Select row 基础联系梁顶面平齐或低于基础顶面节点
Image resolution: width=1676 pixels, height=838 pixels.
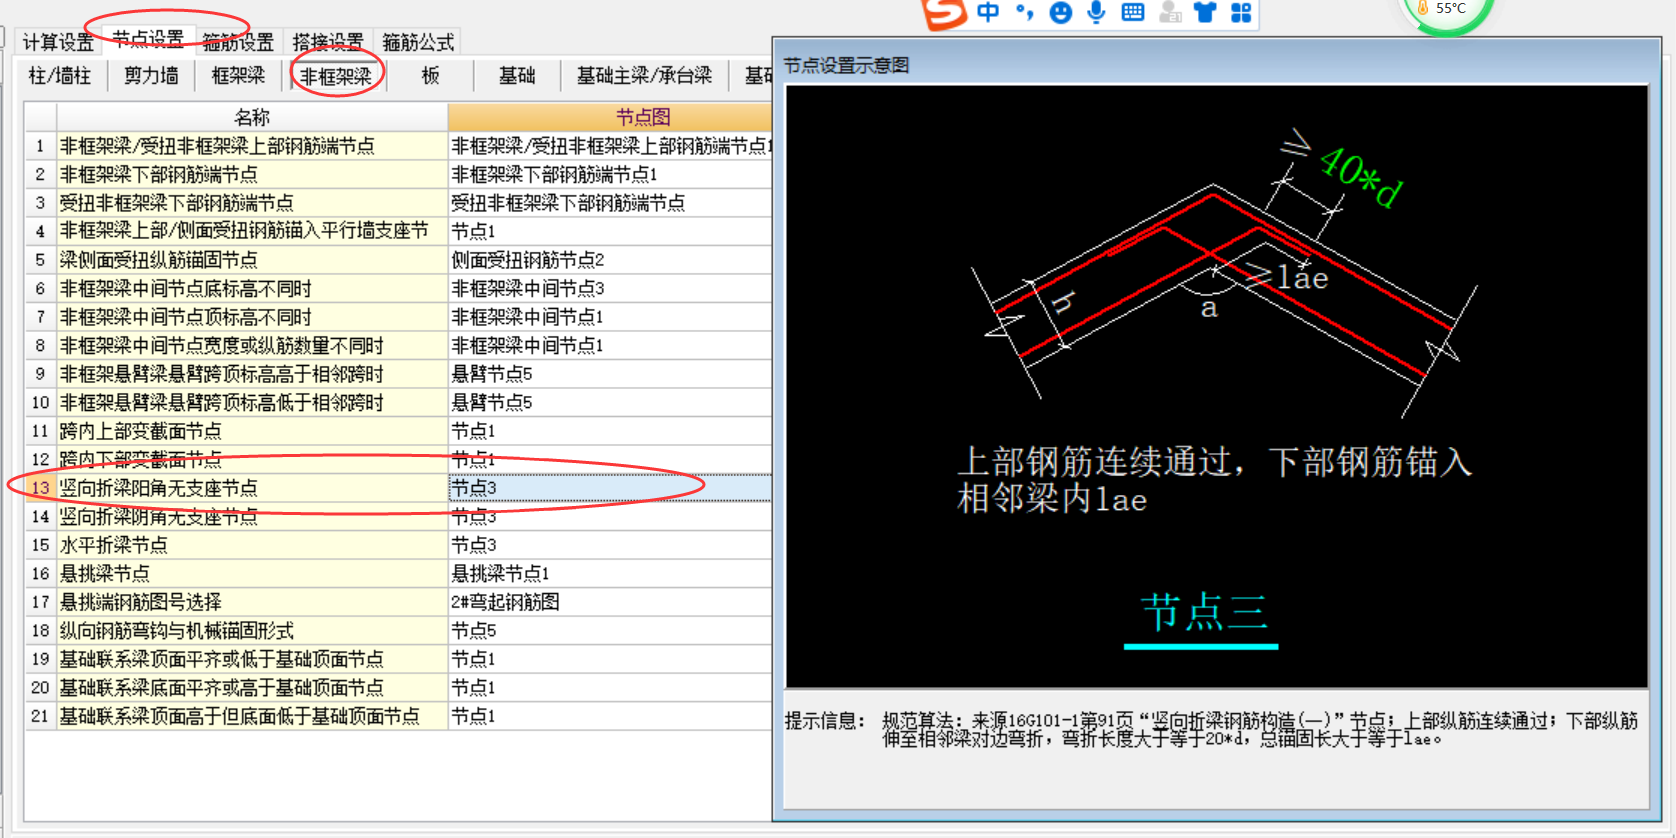[252, 659]
